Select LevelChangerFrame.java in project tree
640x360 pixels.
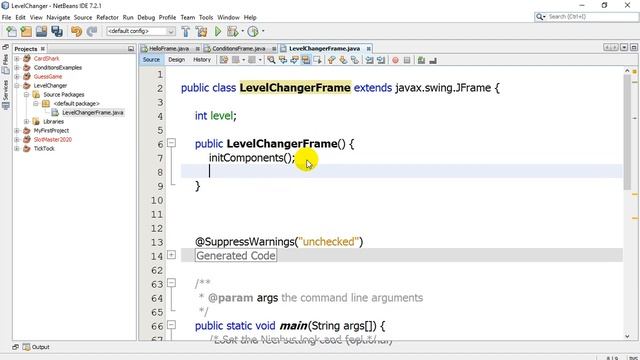(93, 113)
